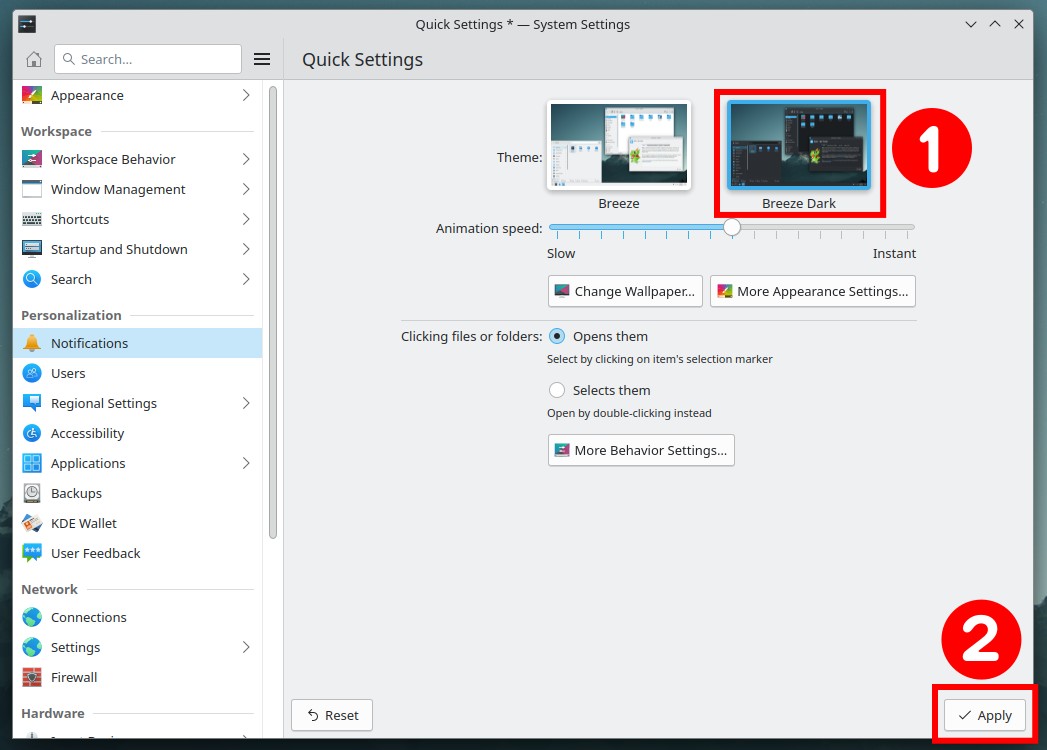1047x750 pixels.
Task: Click the Startup and Shutdown icon
Action: pos(31,249)
